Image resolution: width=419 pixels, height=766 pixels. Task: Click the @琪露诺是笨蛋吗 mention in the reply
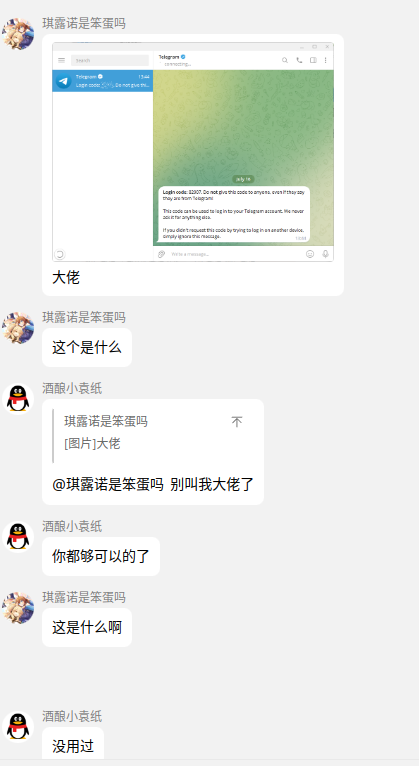click(107, 484)
